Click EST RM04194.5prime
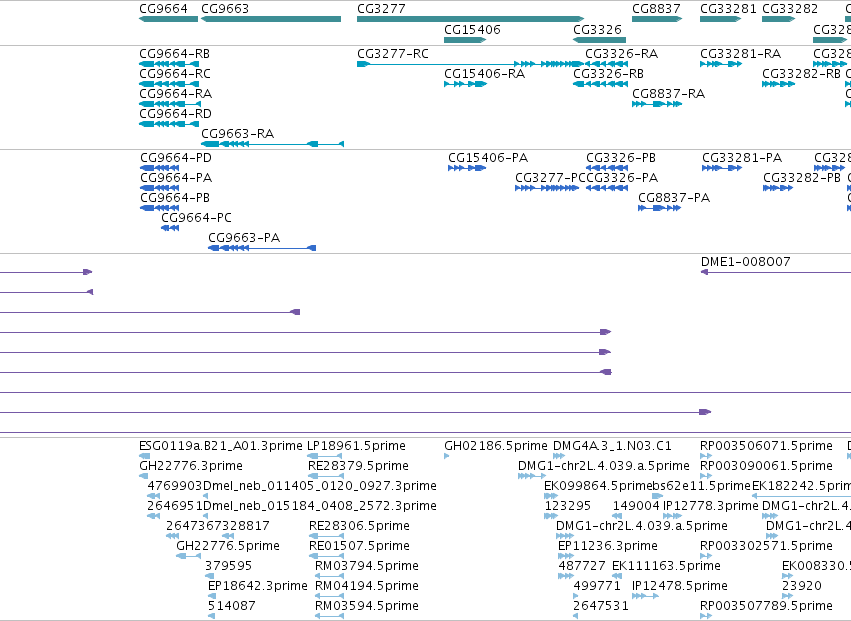The height and width of the screenshot is (621, 851). click(366, 586)
